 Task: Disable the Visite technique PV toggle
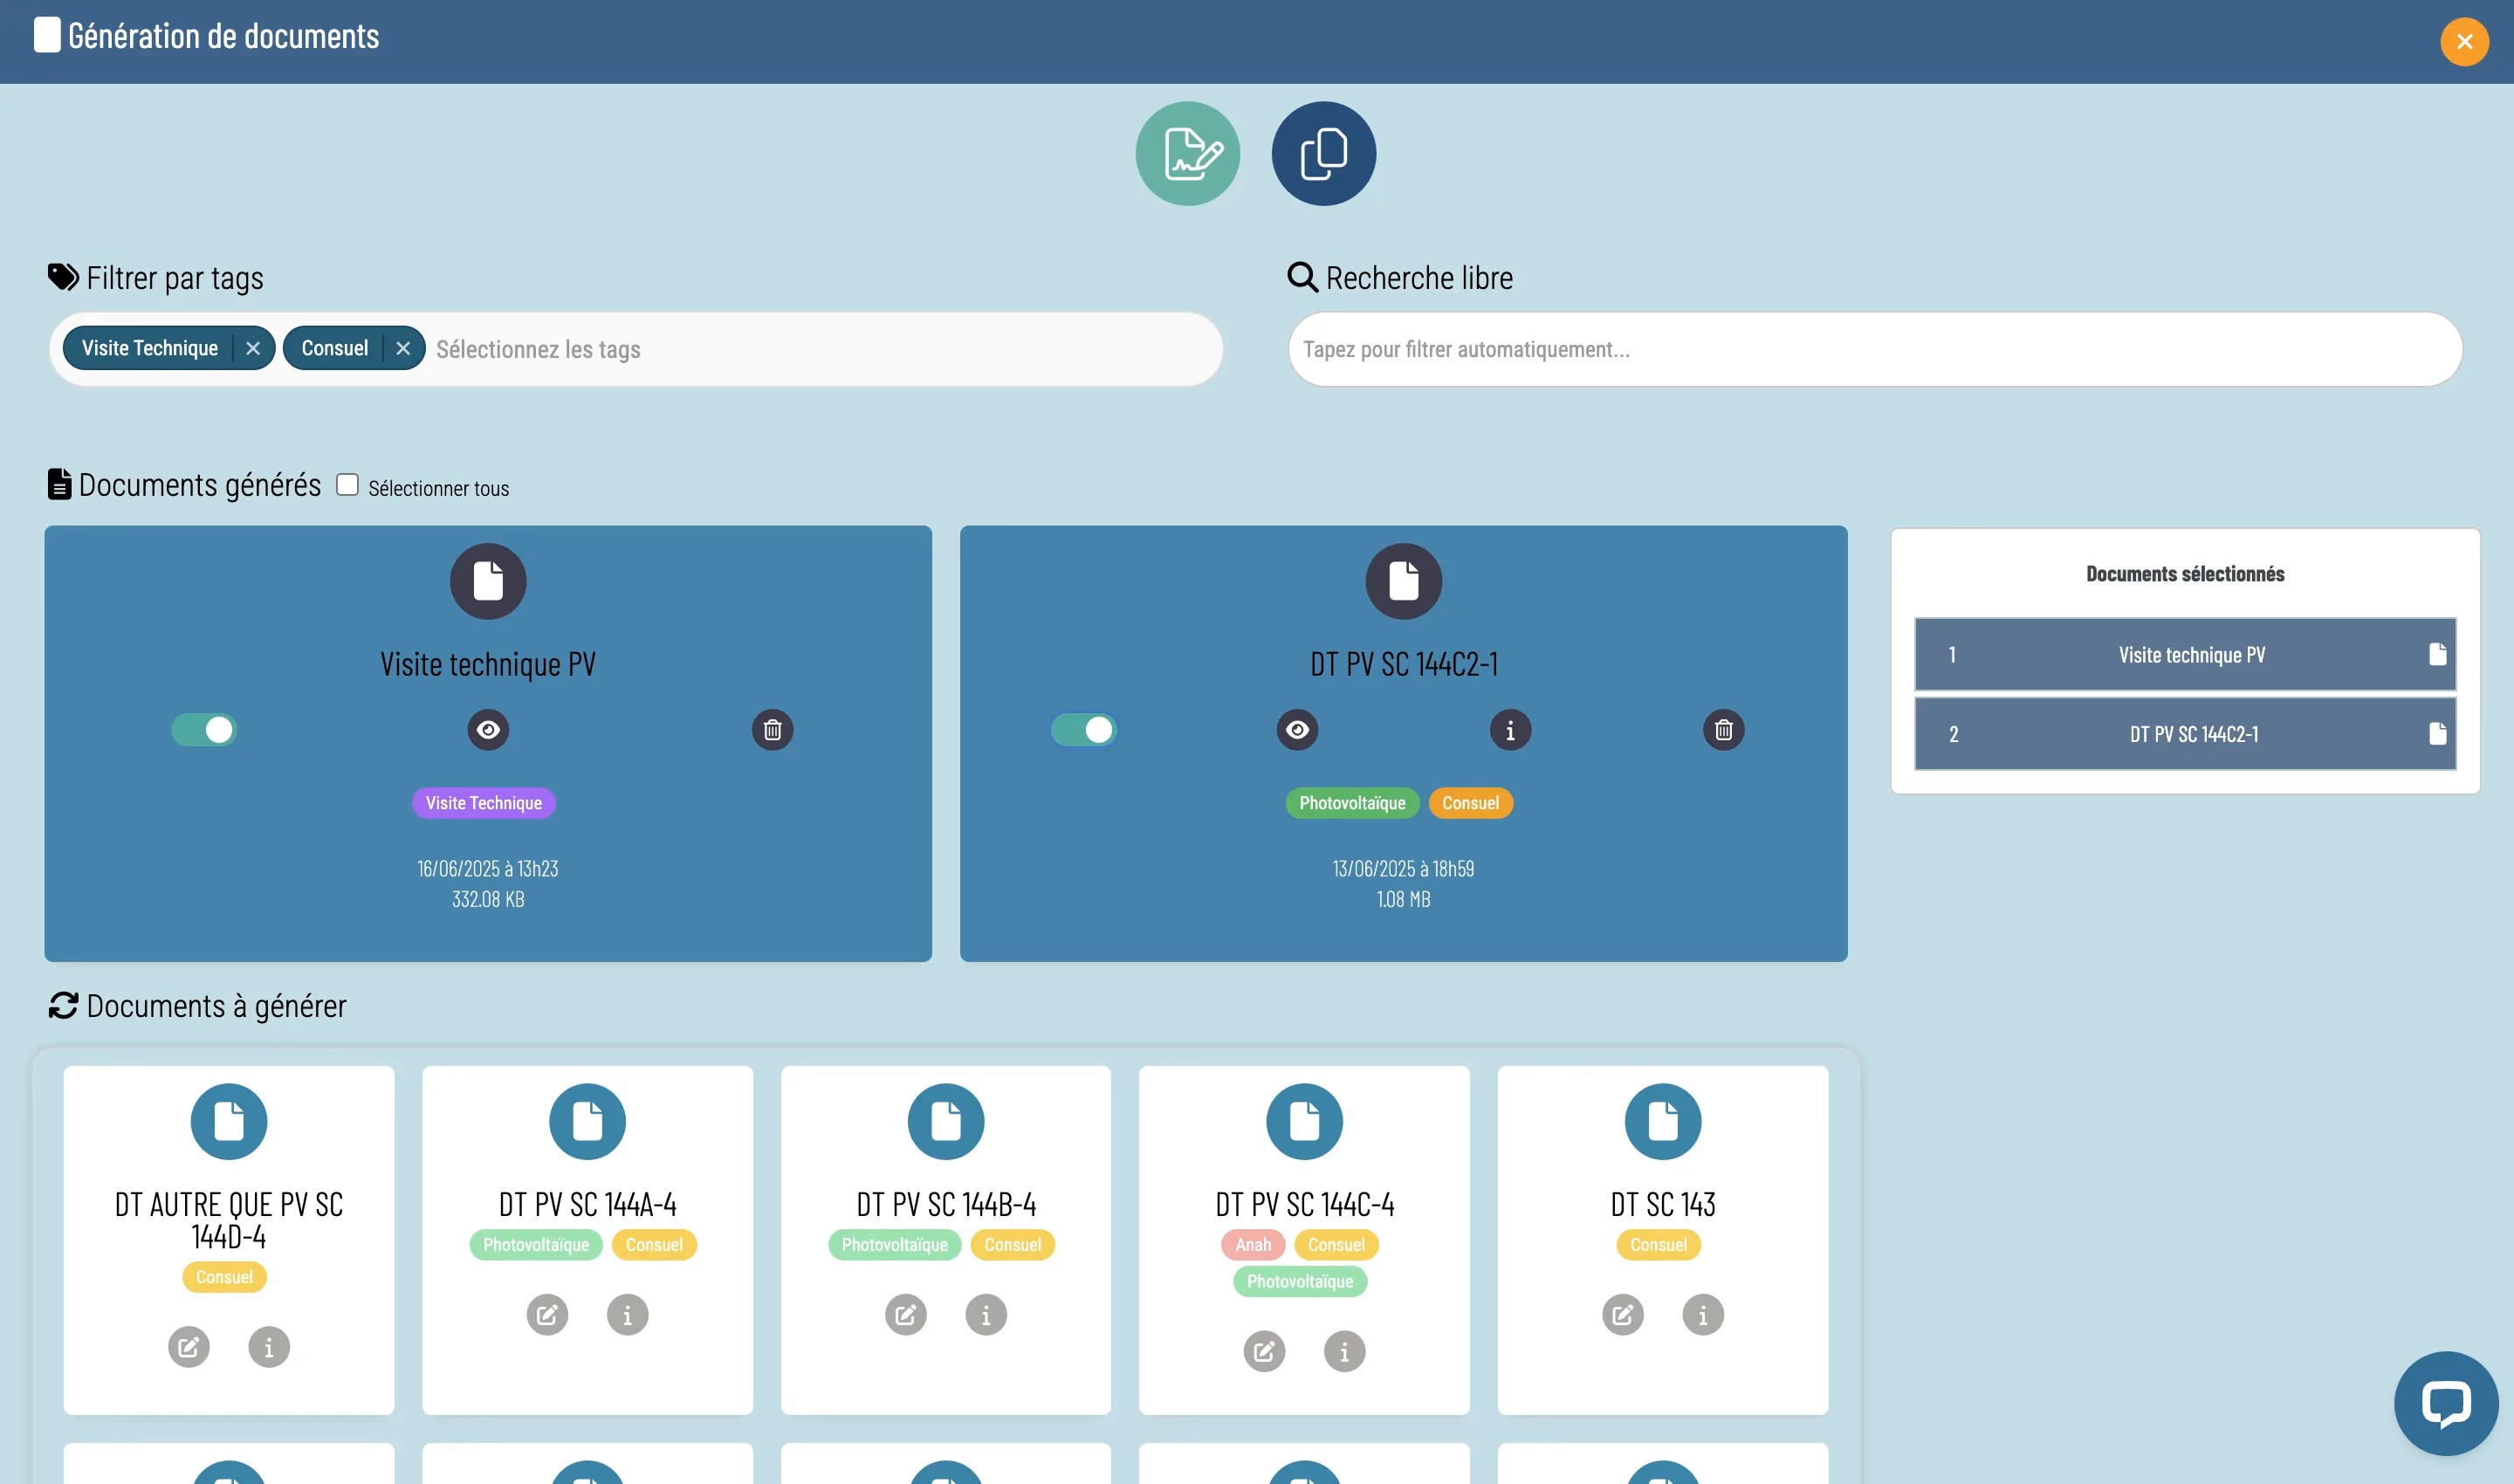coord(204,730)
